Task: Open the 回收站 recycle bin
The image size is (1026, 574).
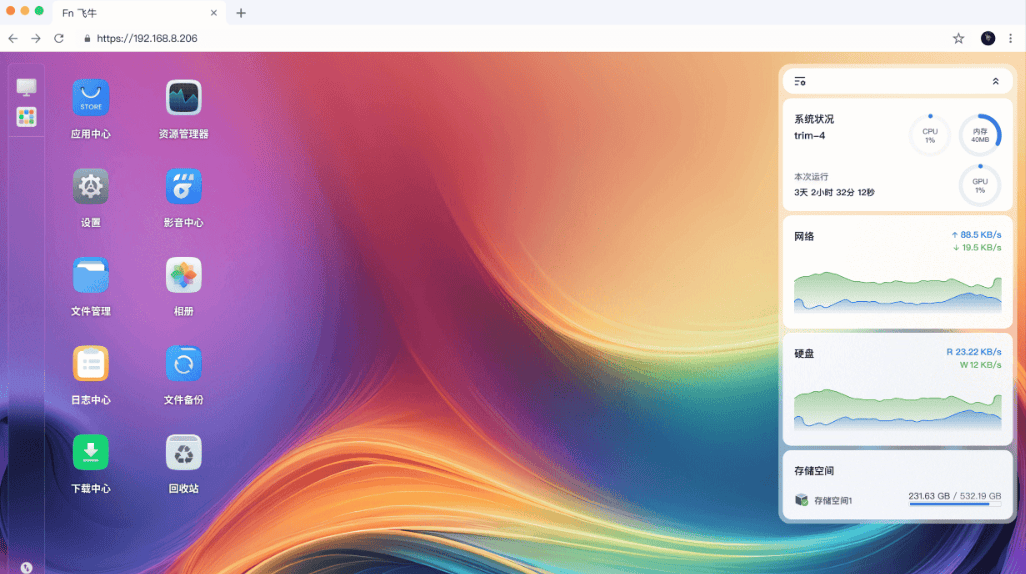Action: click(184, 452)
